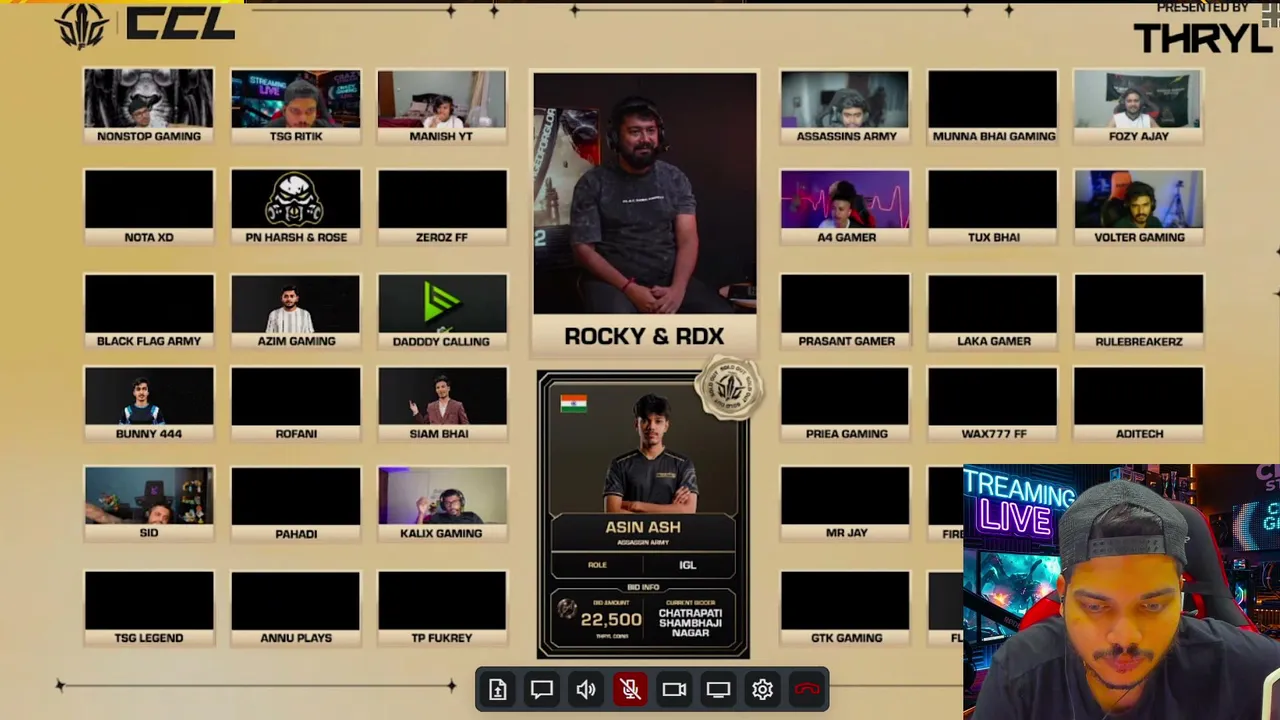The height and width of the screenshot is (720, 1280).
Task: Click the CCL logo in the header
Action: (145, 23)
